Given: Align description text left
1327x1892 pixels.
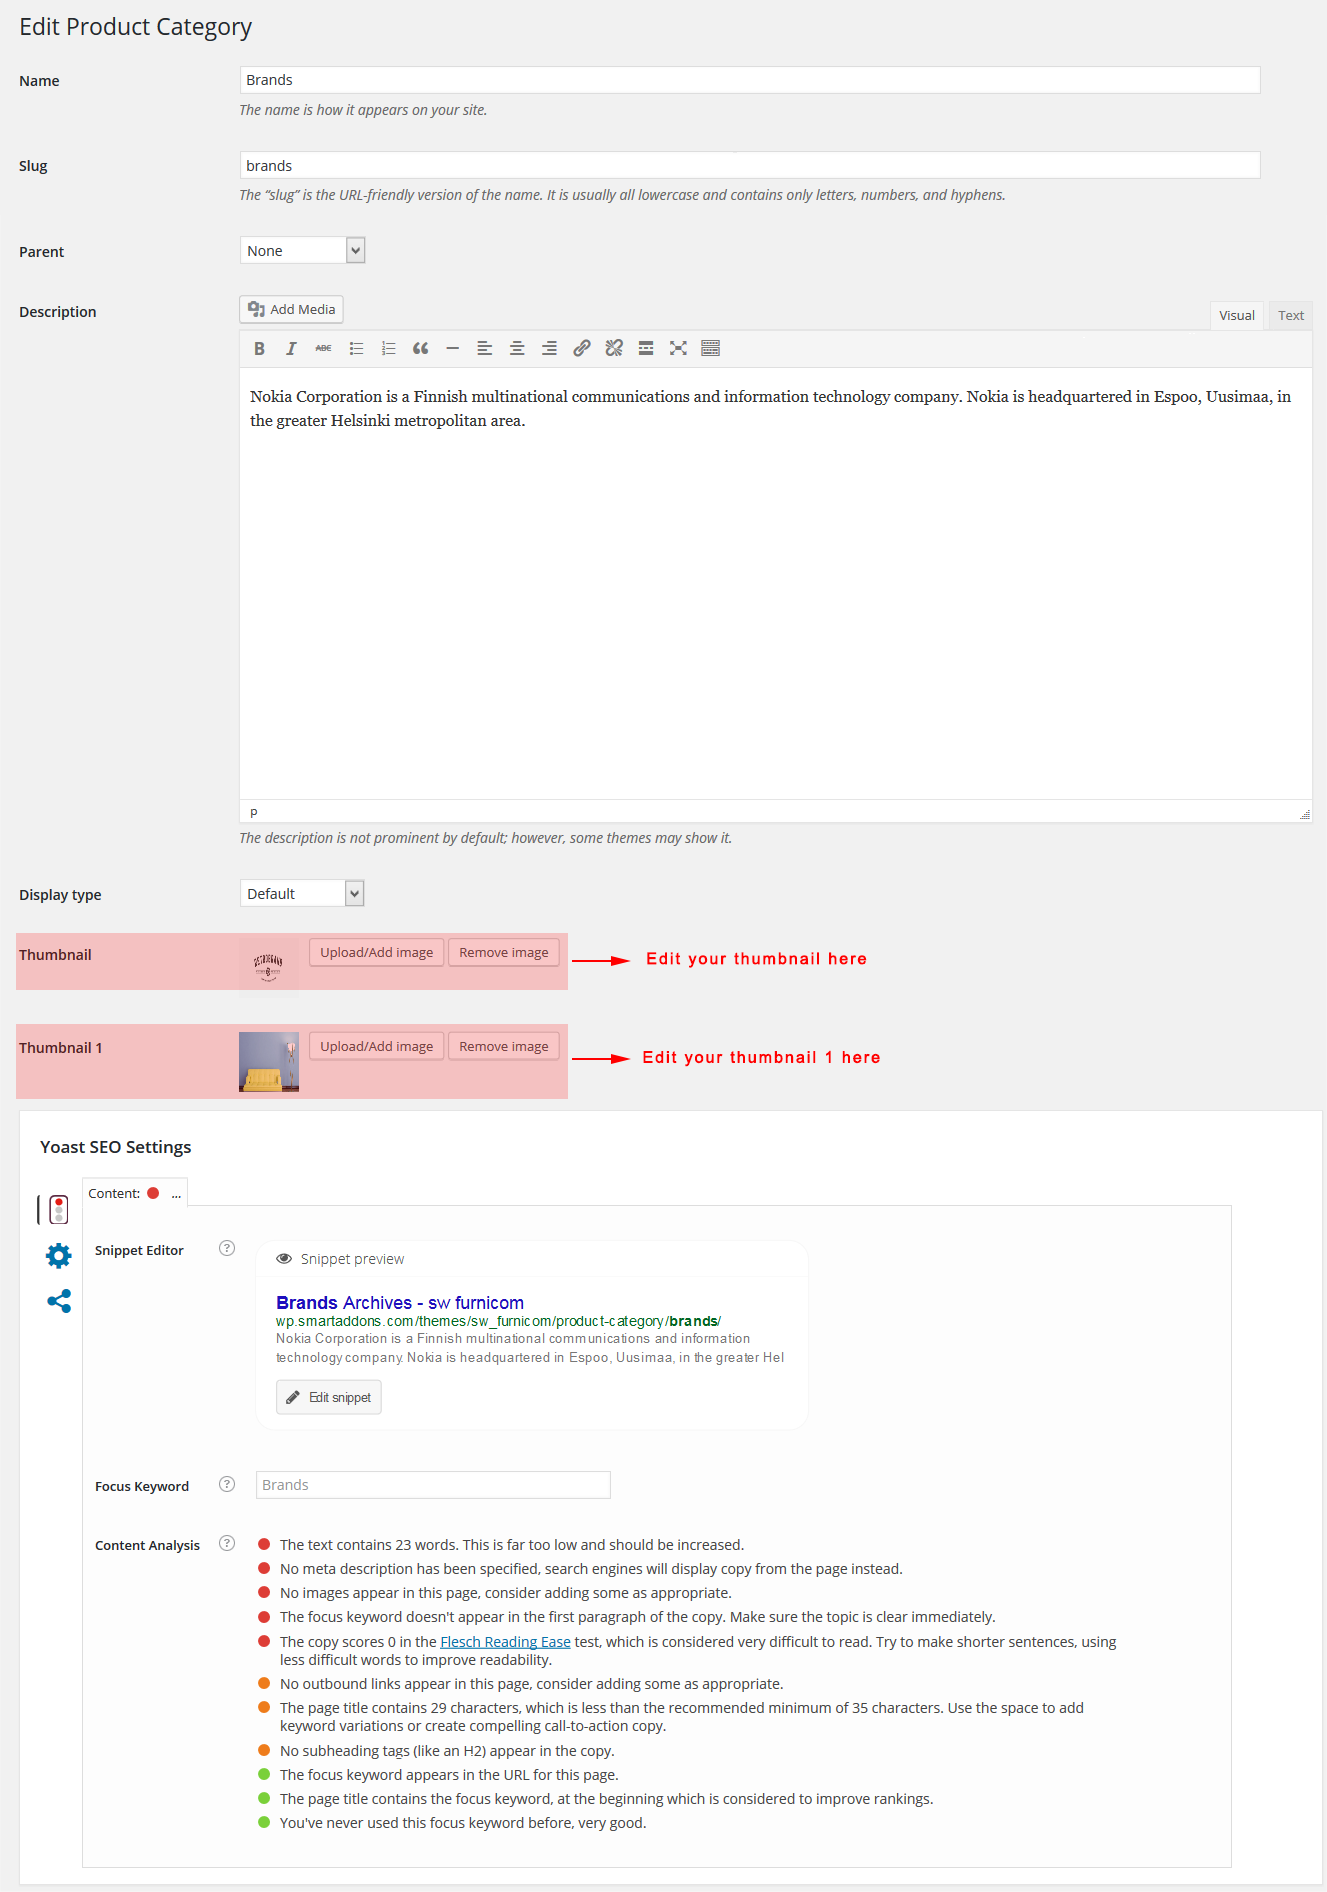Looking at the screenshot, I should 485,348.
